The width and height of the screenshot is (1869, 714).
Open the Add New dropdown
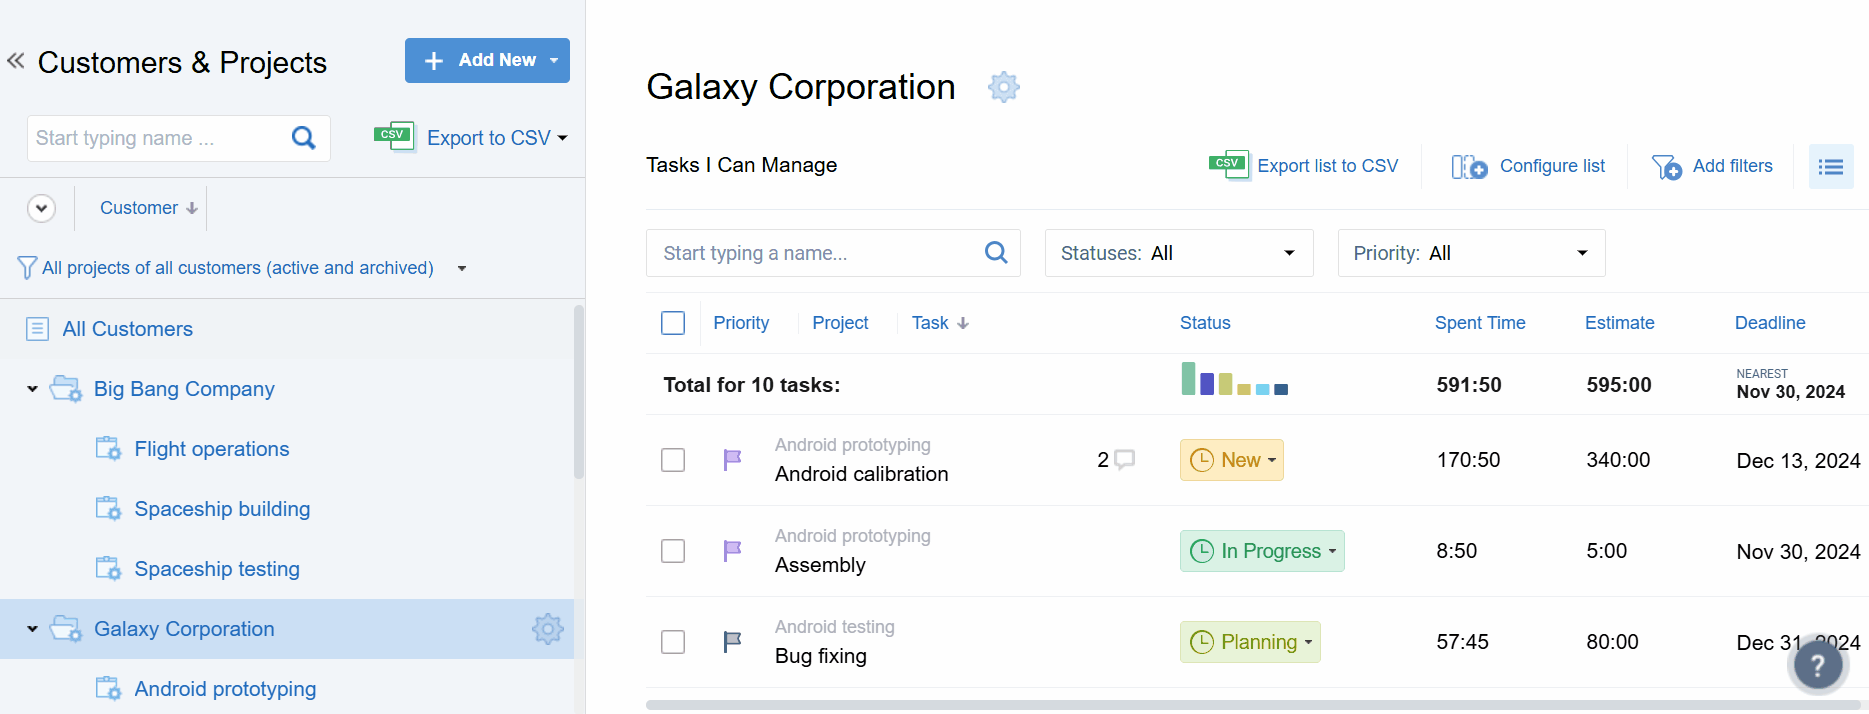487,60
